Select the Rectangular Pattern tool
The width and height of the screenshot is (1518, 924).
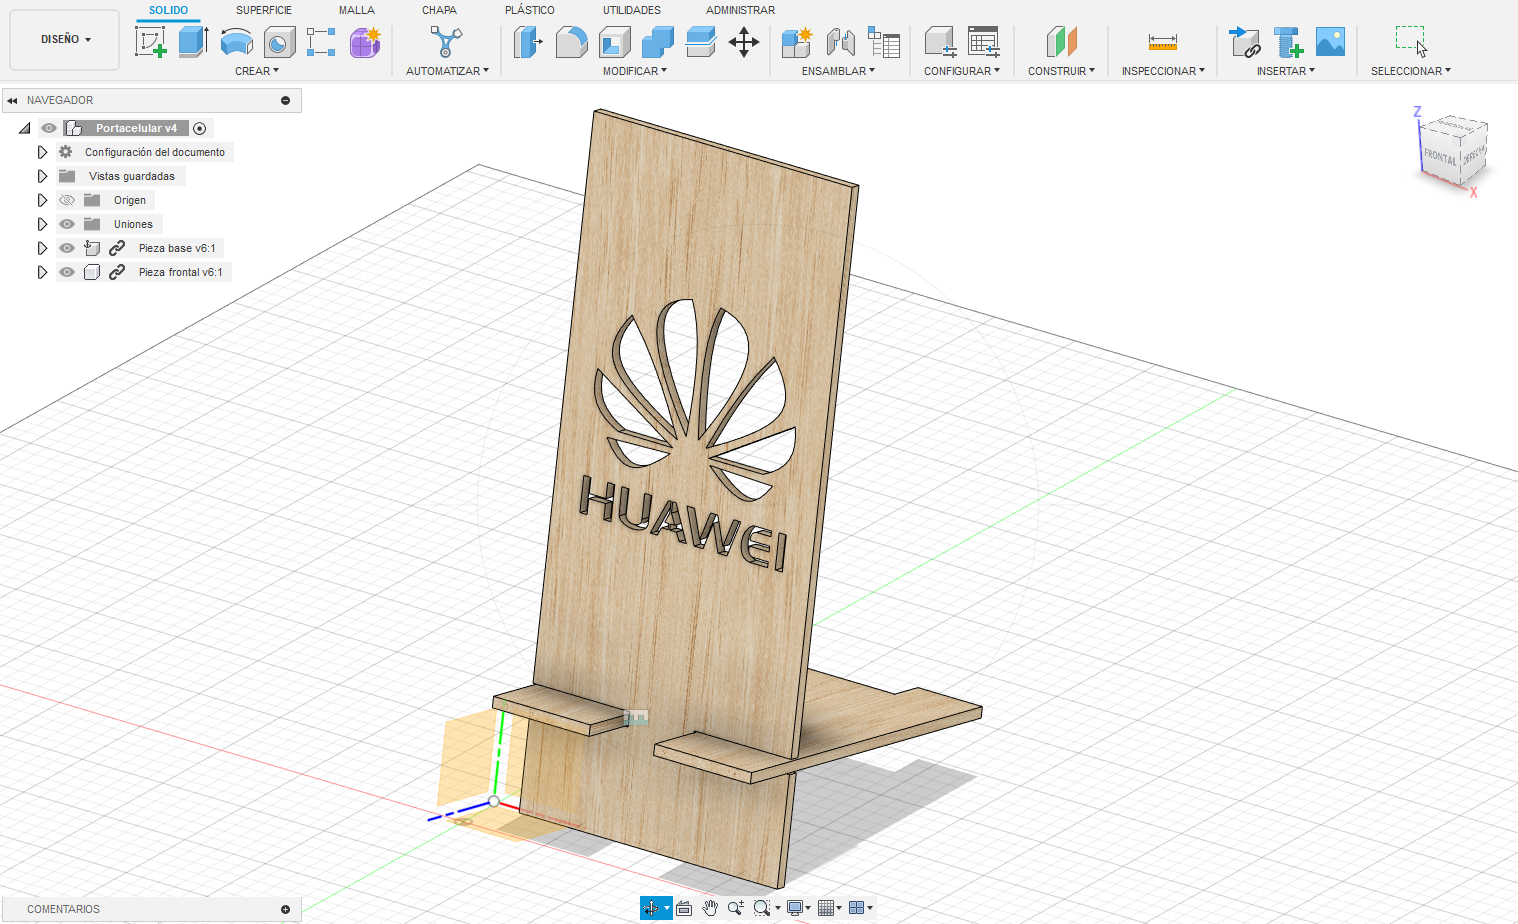(321, 42)
